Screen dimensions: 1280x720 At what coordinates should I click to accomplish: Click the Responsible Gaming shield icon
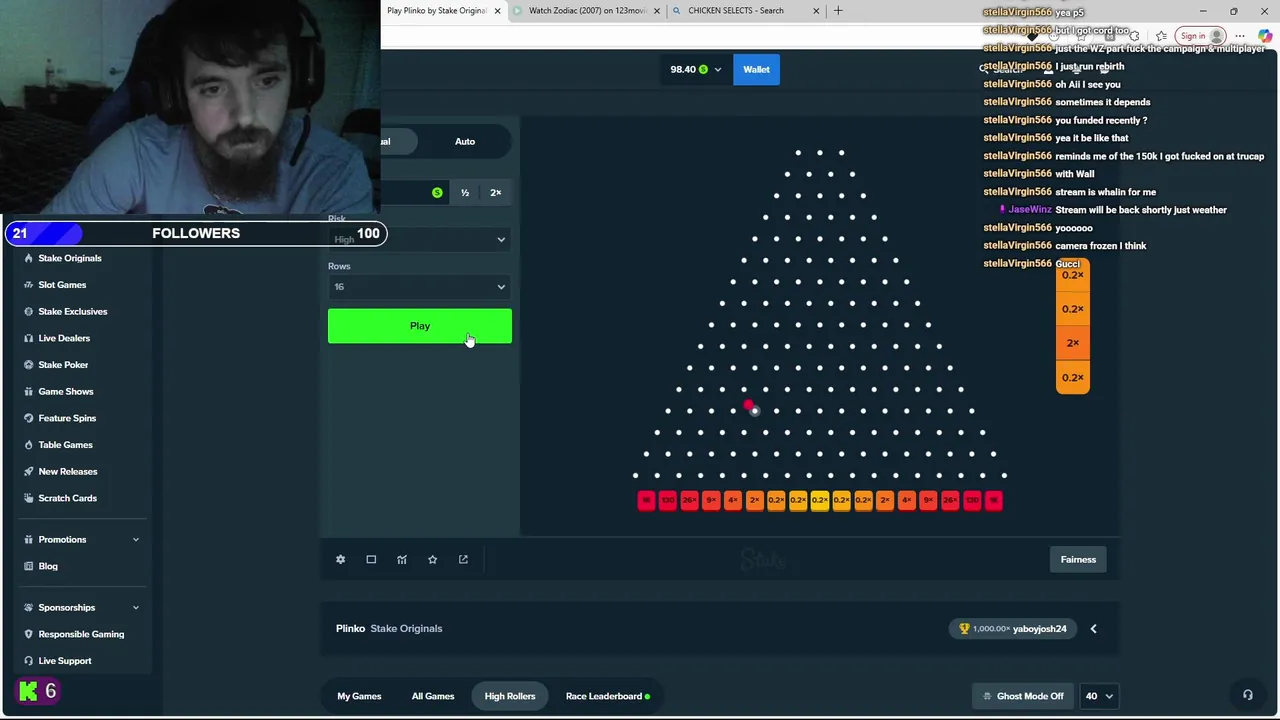(x=28, y=634)
